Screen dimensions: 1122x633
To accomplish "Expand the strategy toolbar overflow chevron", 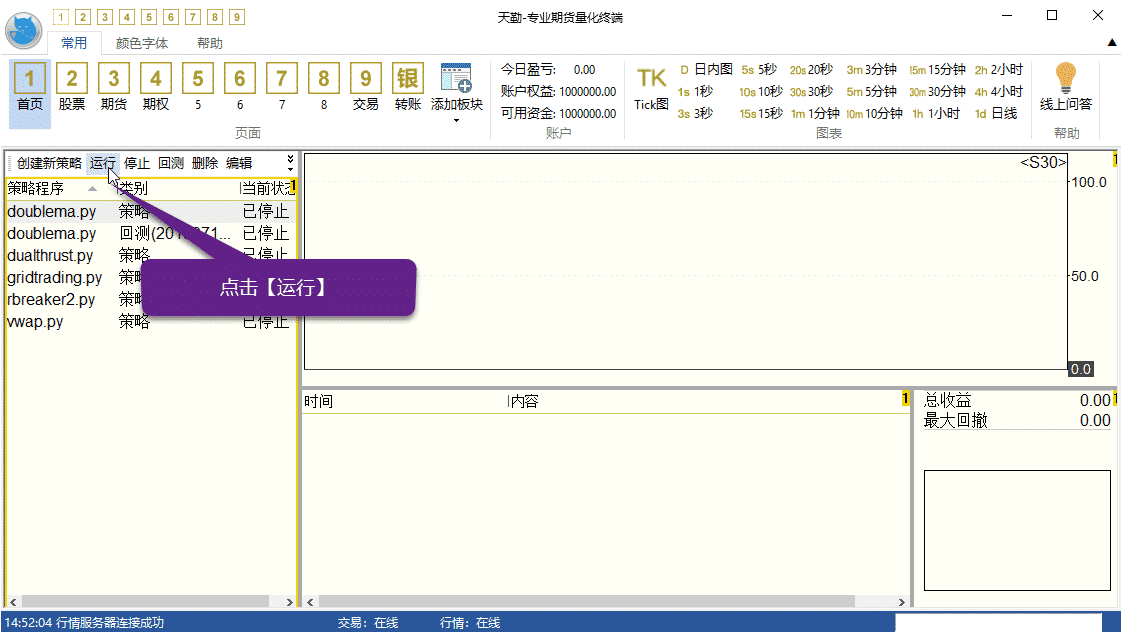I will tap(291, 162).
